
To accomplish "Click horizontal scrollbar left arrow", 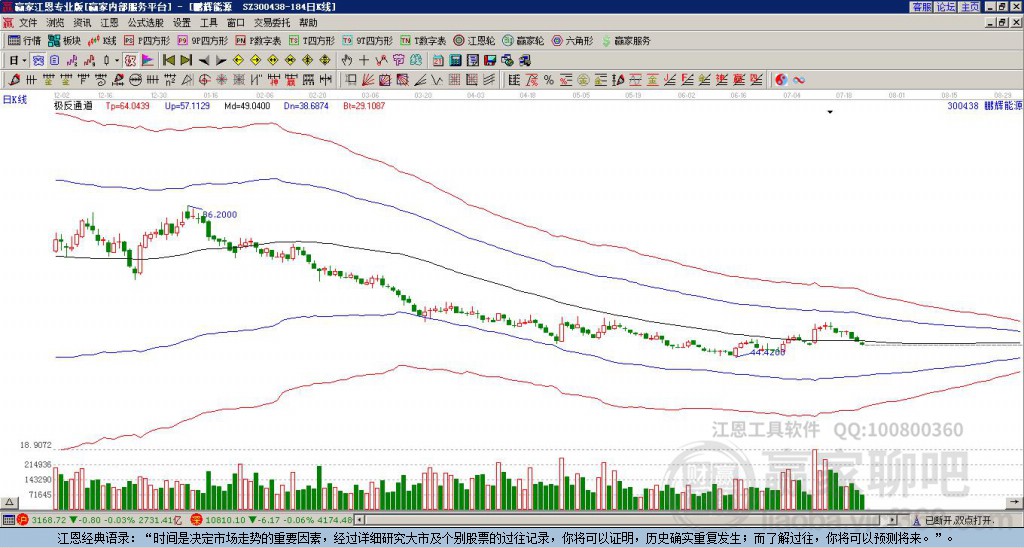I will tap(359, 520).
